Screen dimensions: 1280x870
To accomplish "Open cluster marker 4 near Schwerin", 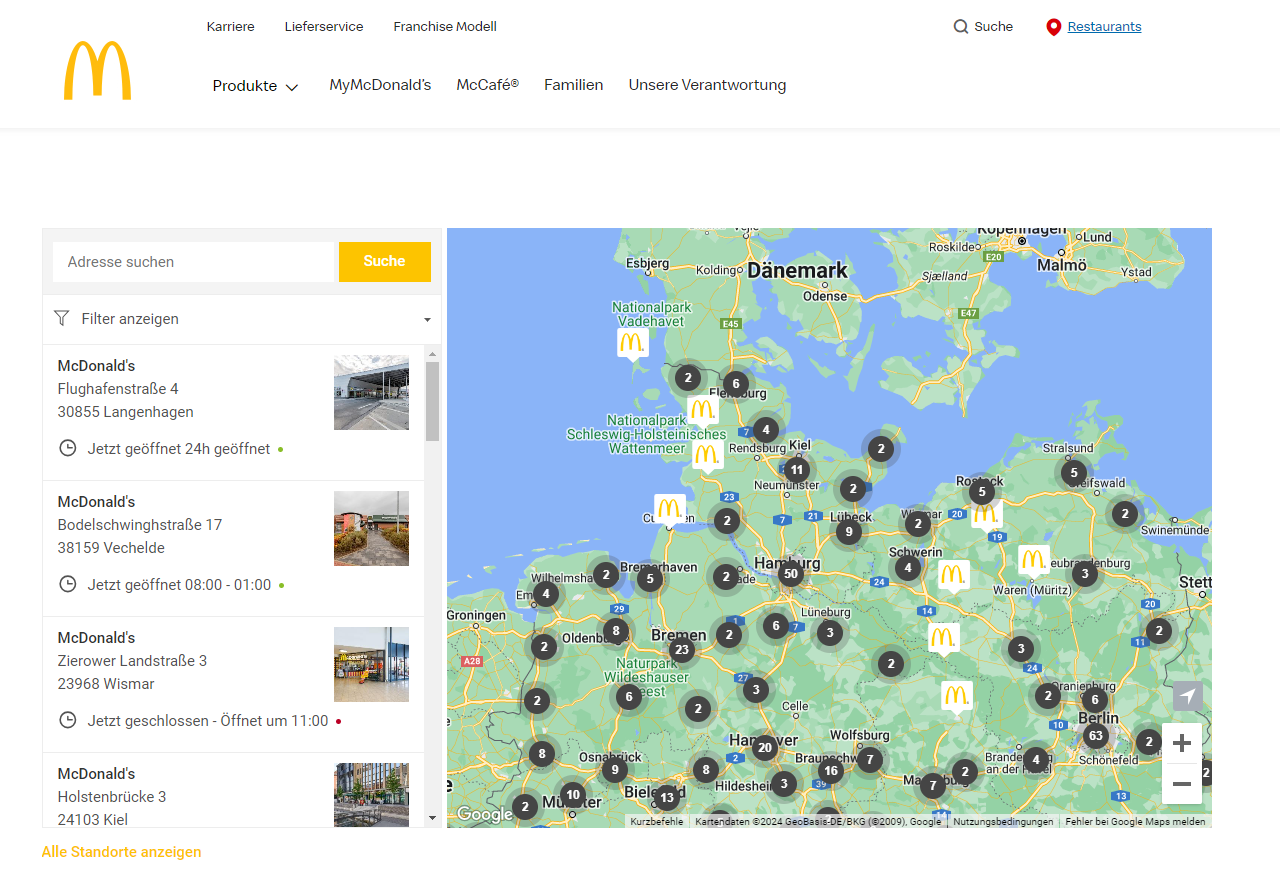I will (907, 568).
